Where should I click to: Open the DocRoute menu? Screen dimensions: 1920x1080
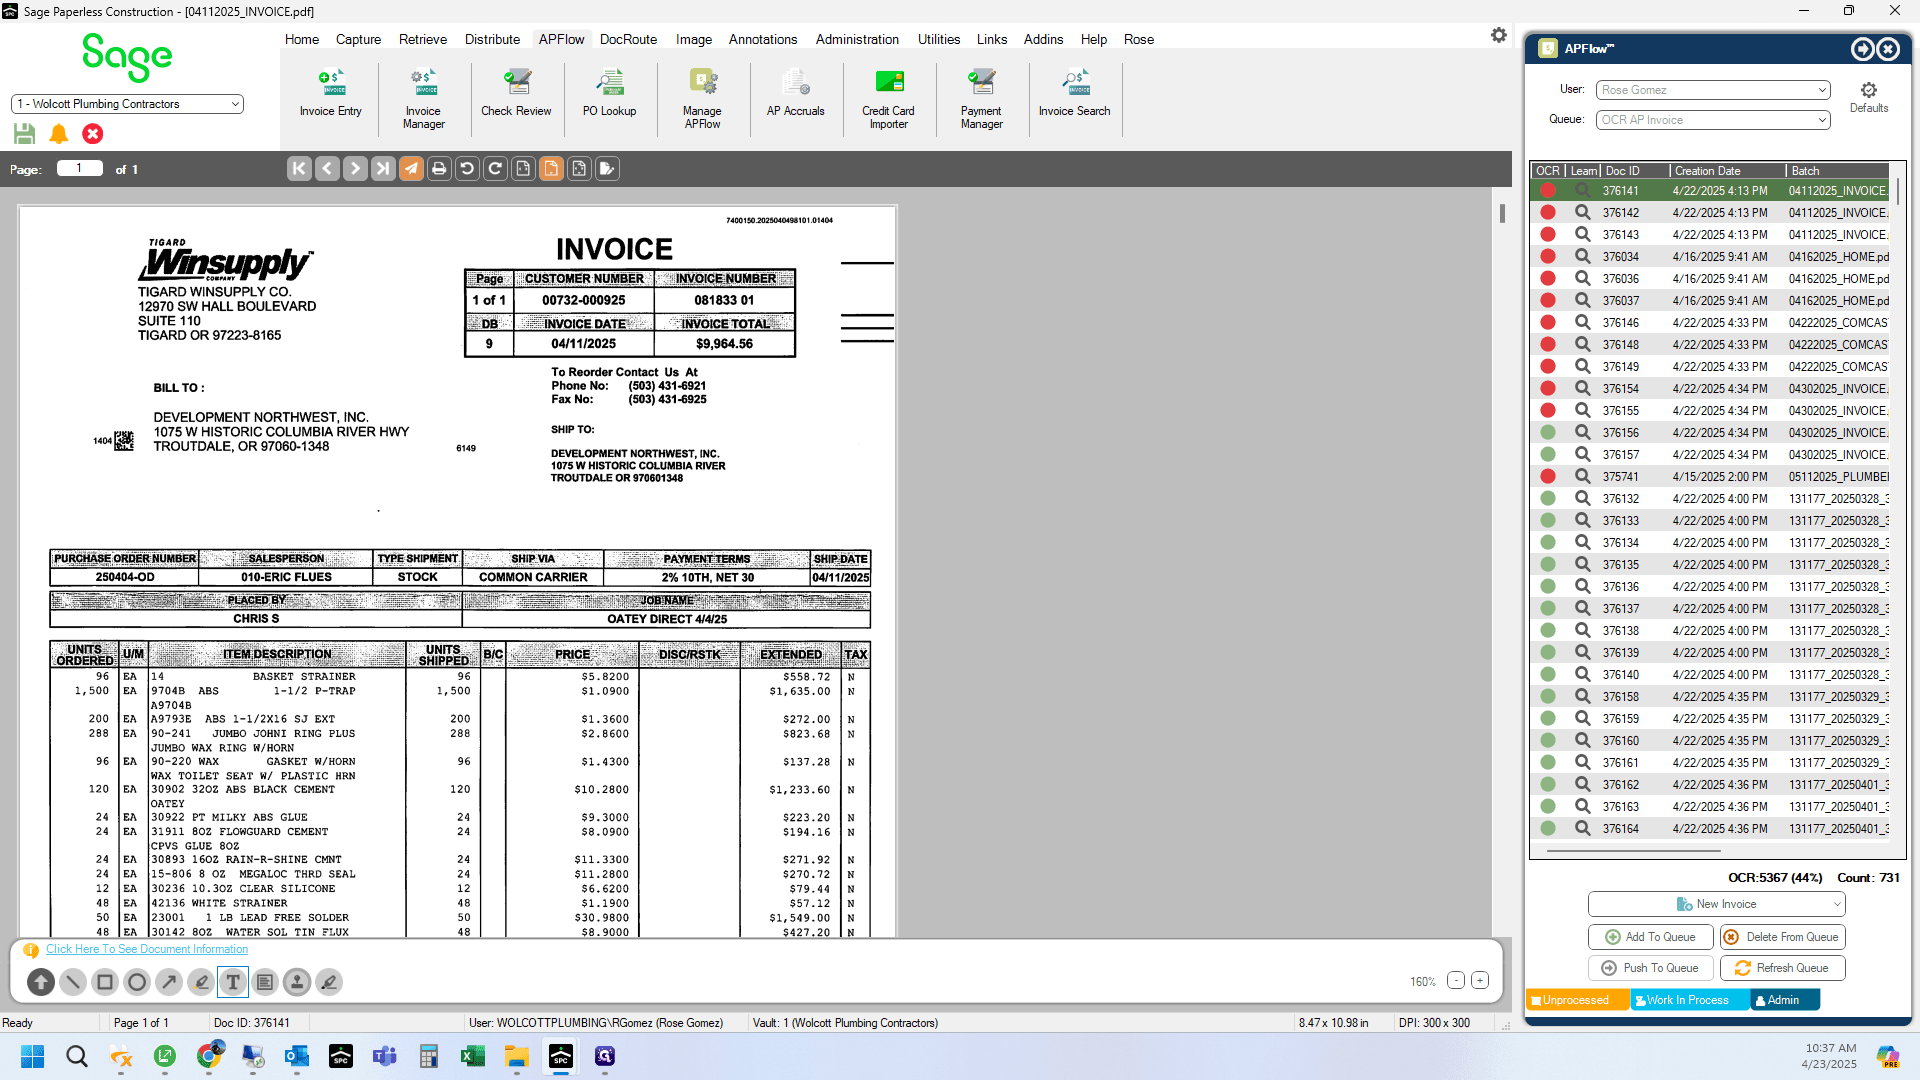[x=628, y=39]
